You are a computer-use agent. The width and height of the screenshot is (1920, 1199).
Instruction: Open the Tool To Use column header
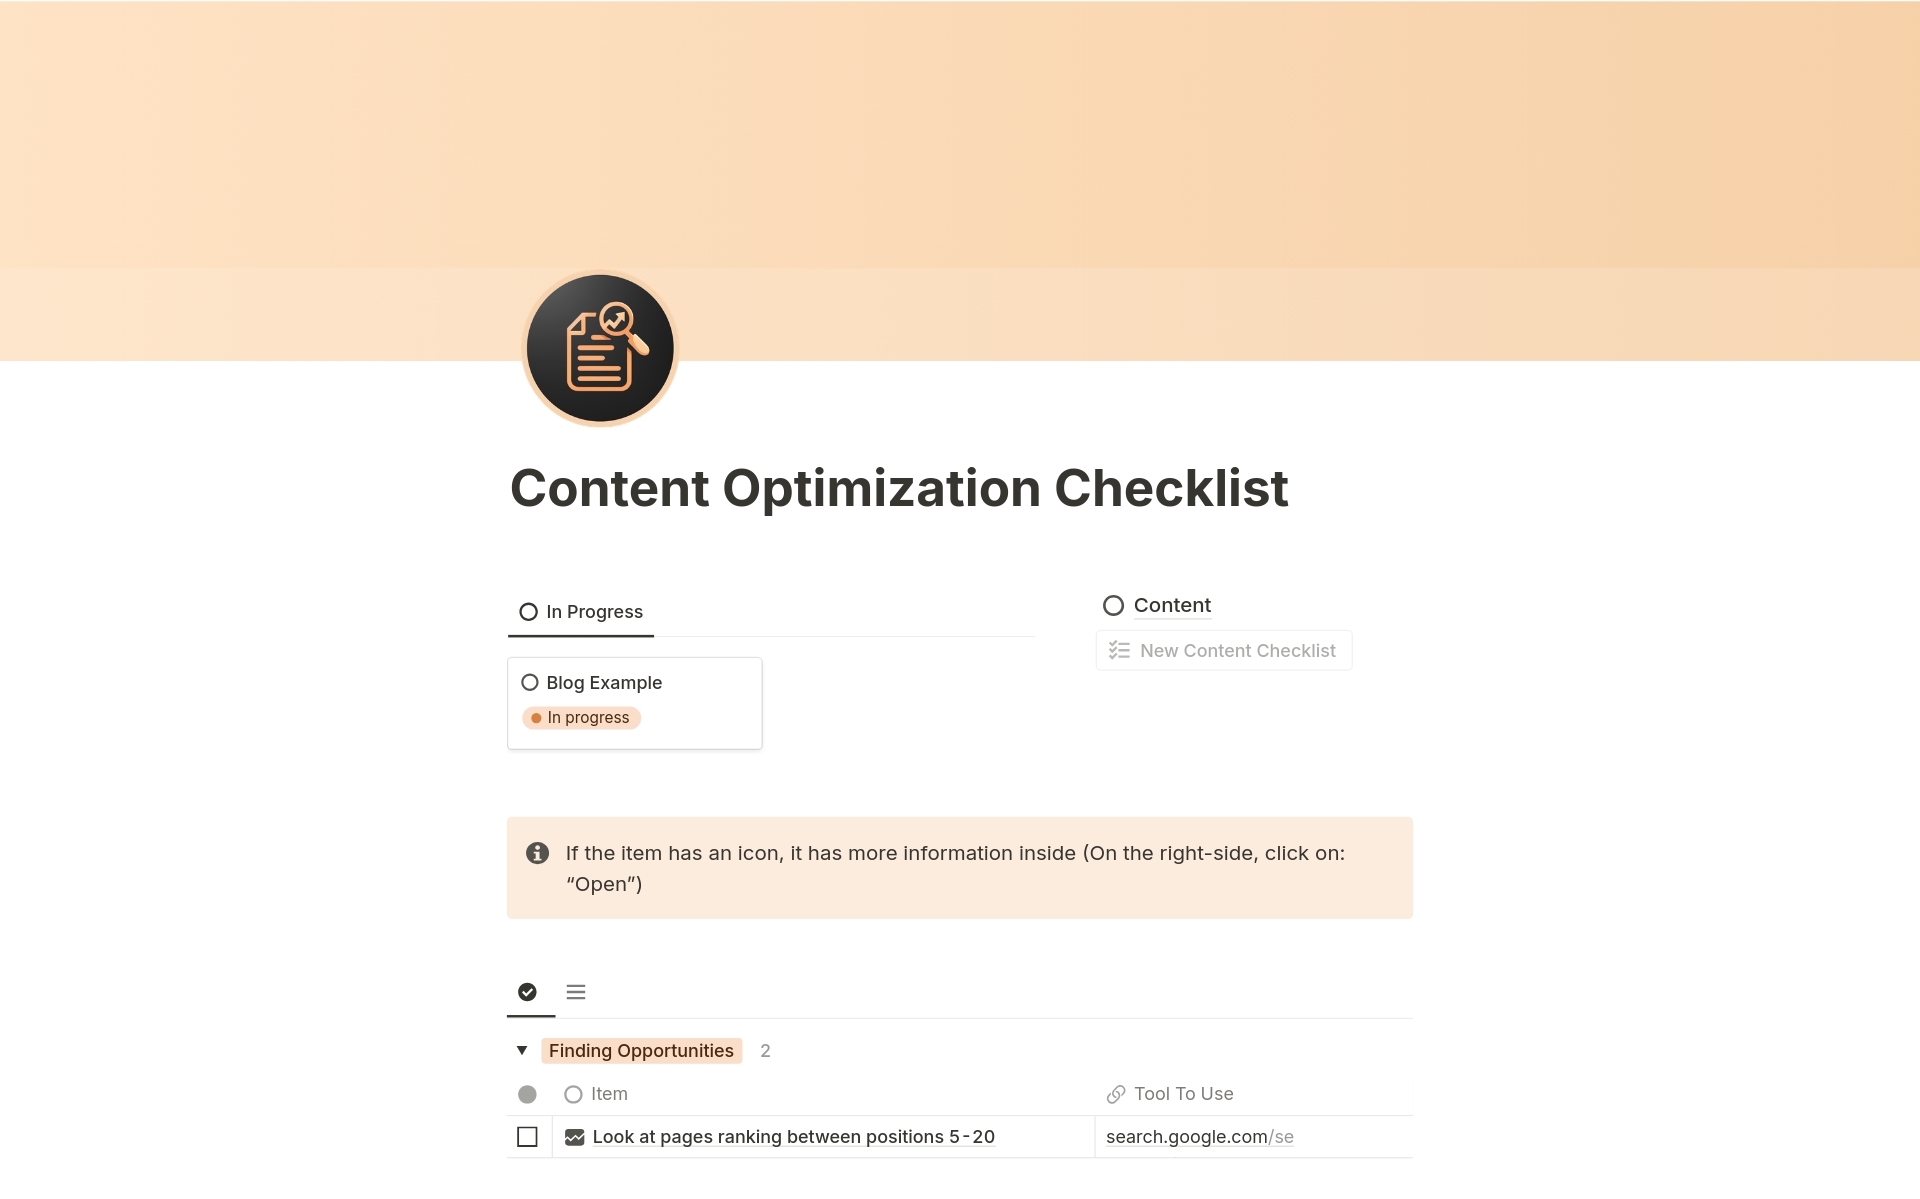1183,1094
